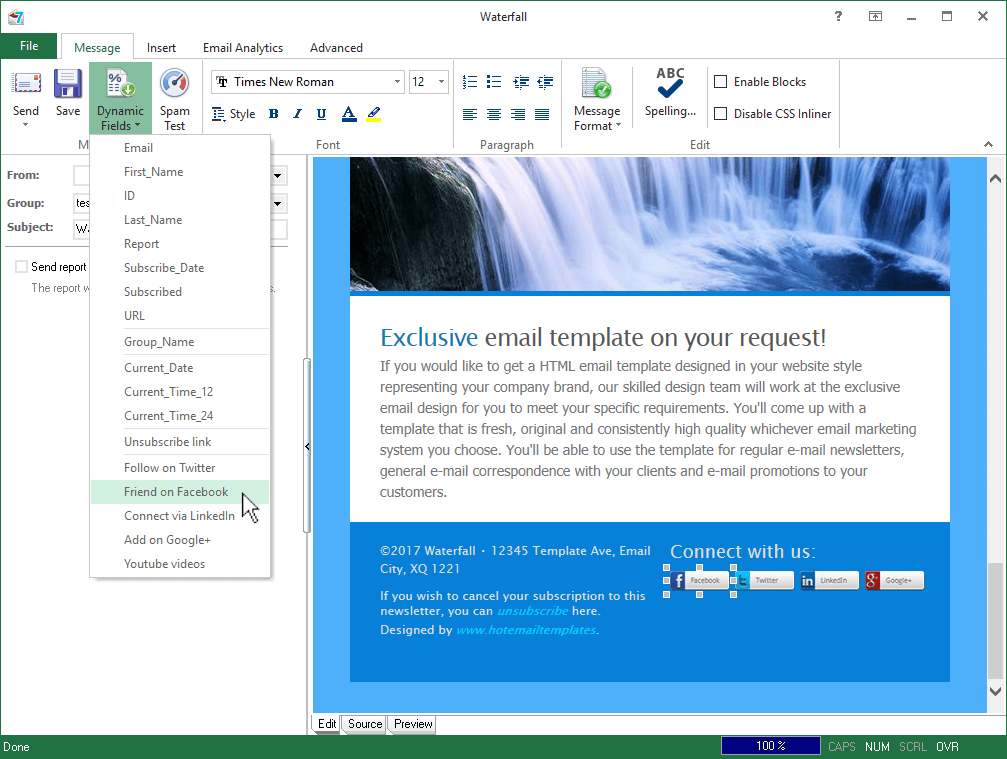Choose Add on Google+ menu item
The image size is (1007, 759).
(180, 540)
